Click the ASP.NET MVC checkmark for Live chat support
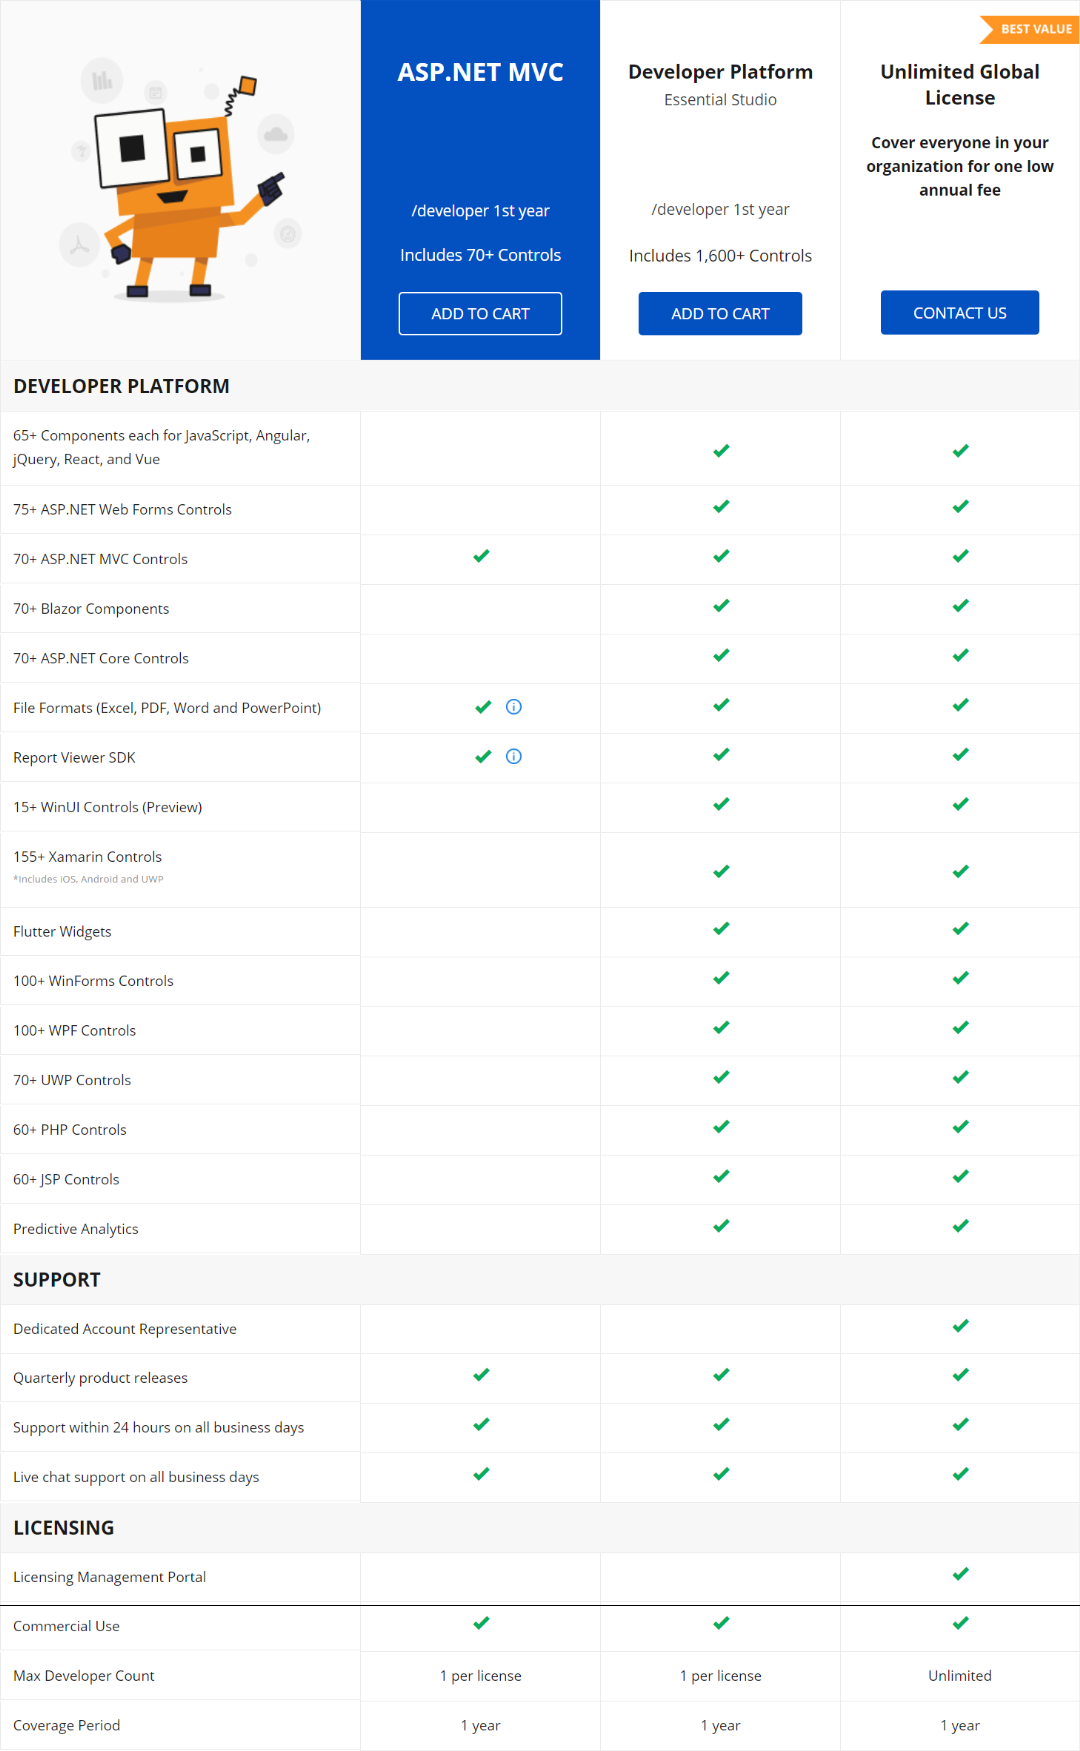Screen dimensions: 1080x1751 (x=481, y=1474)
